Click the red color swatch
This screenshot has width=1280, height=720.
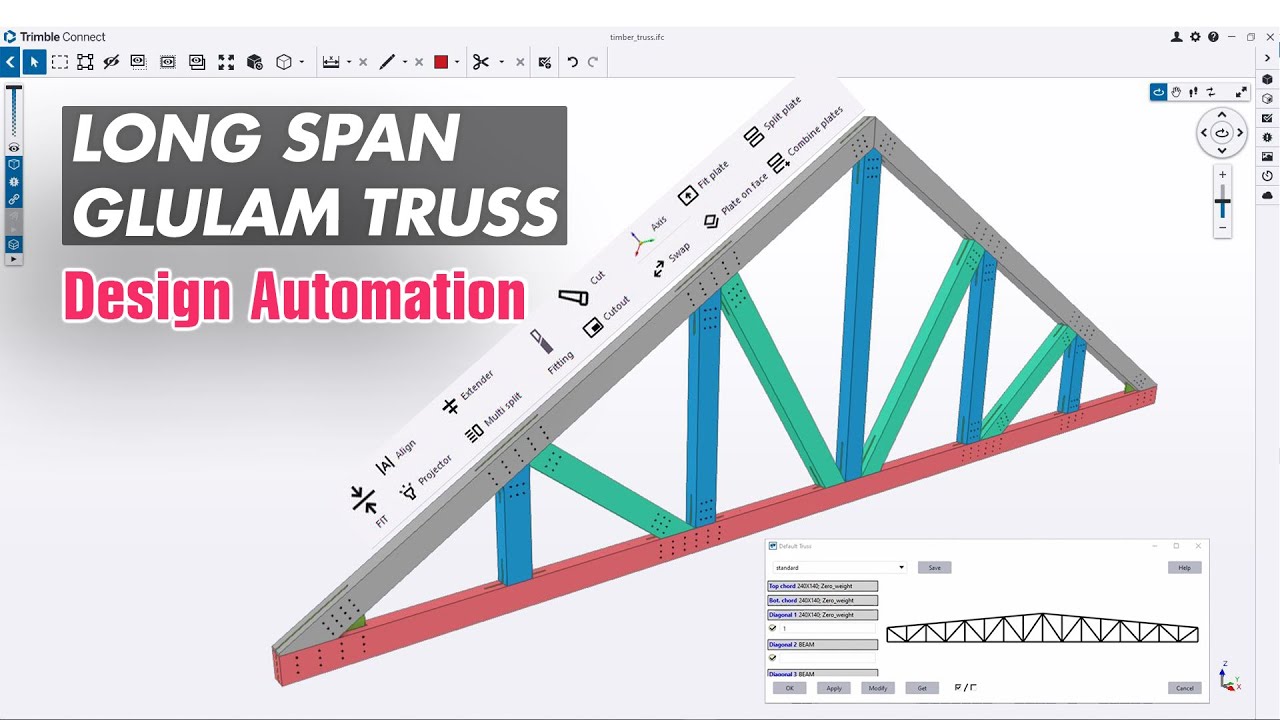(441, 62)
